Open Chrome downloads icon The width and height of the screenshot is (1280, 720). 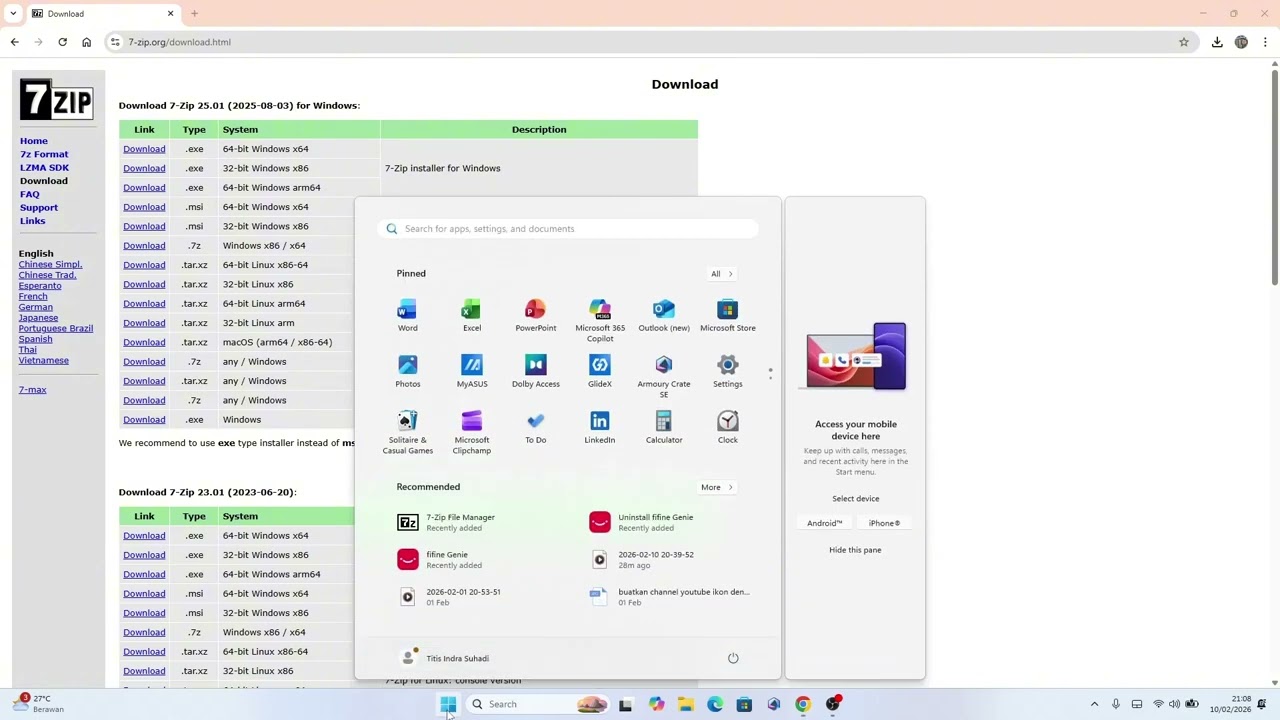click(x=1217, y=42)
